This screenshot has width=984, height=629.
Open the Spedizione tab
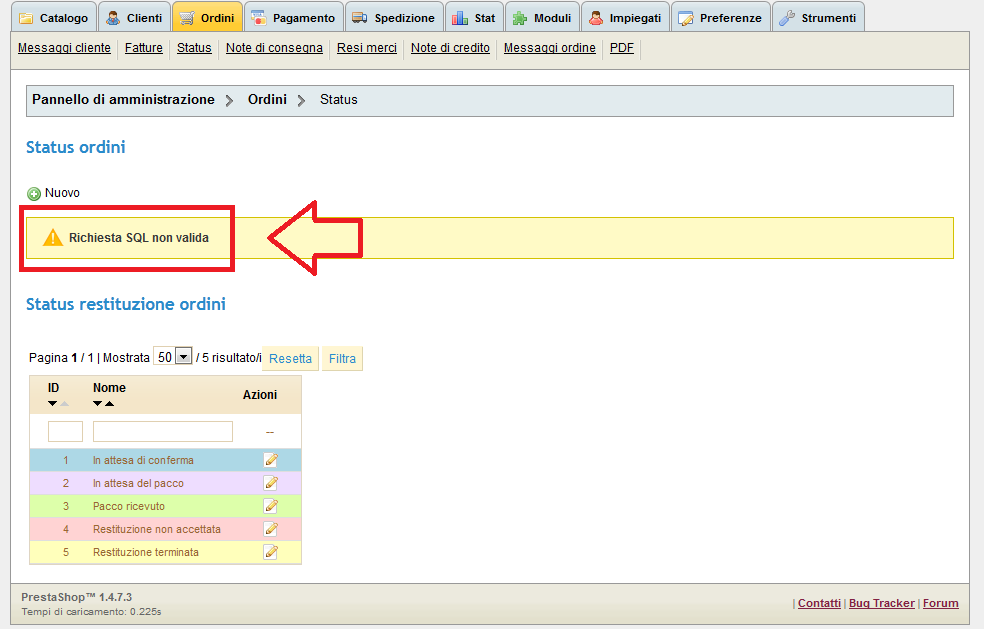(394, 18)
